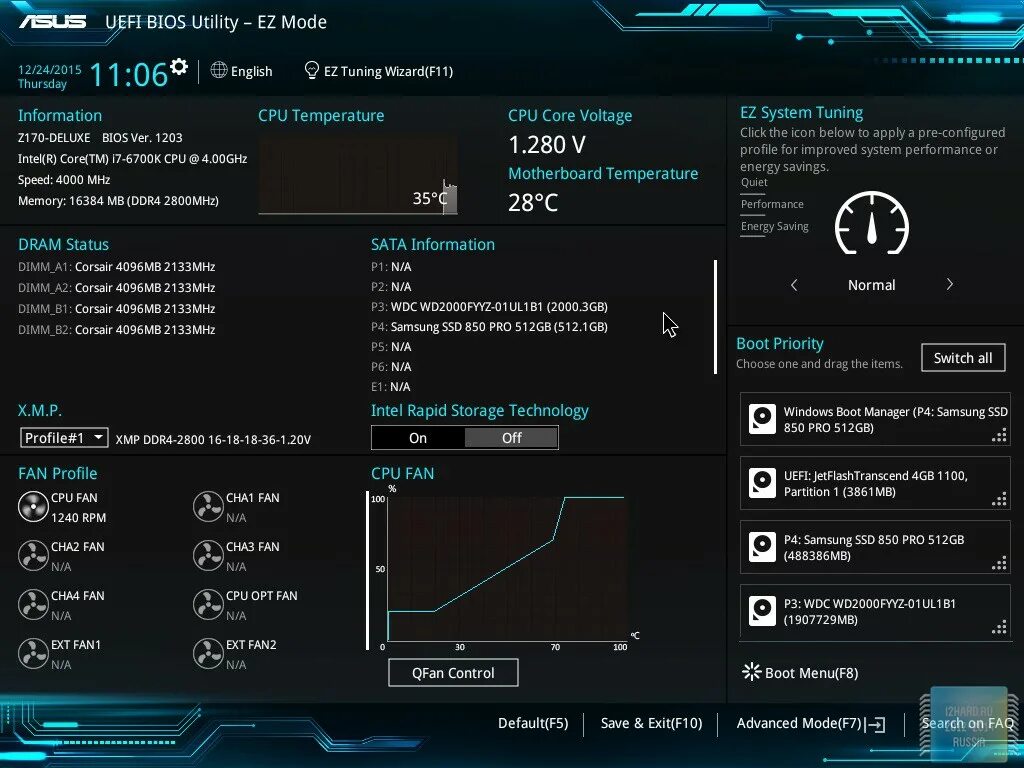Click the Z170-DELUXE BIOS Ver. 1203 line
Viewport: 1024px width, 768px height.
click(100, 138)
